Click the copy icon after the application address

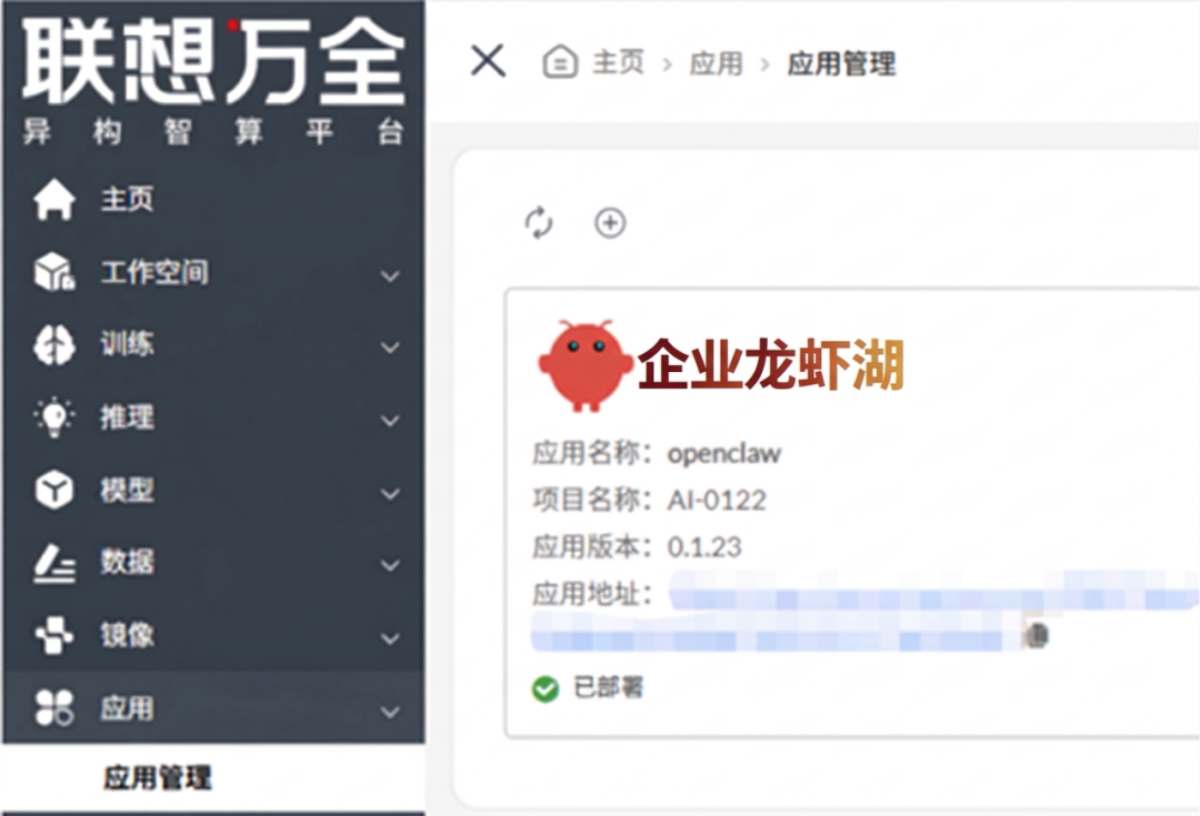click(1037, 634)
